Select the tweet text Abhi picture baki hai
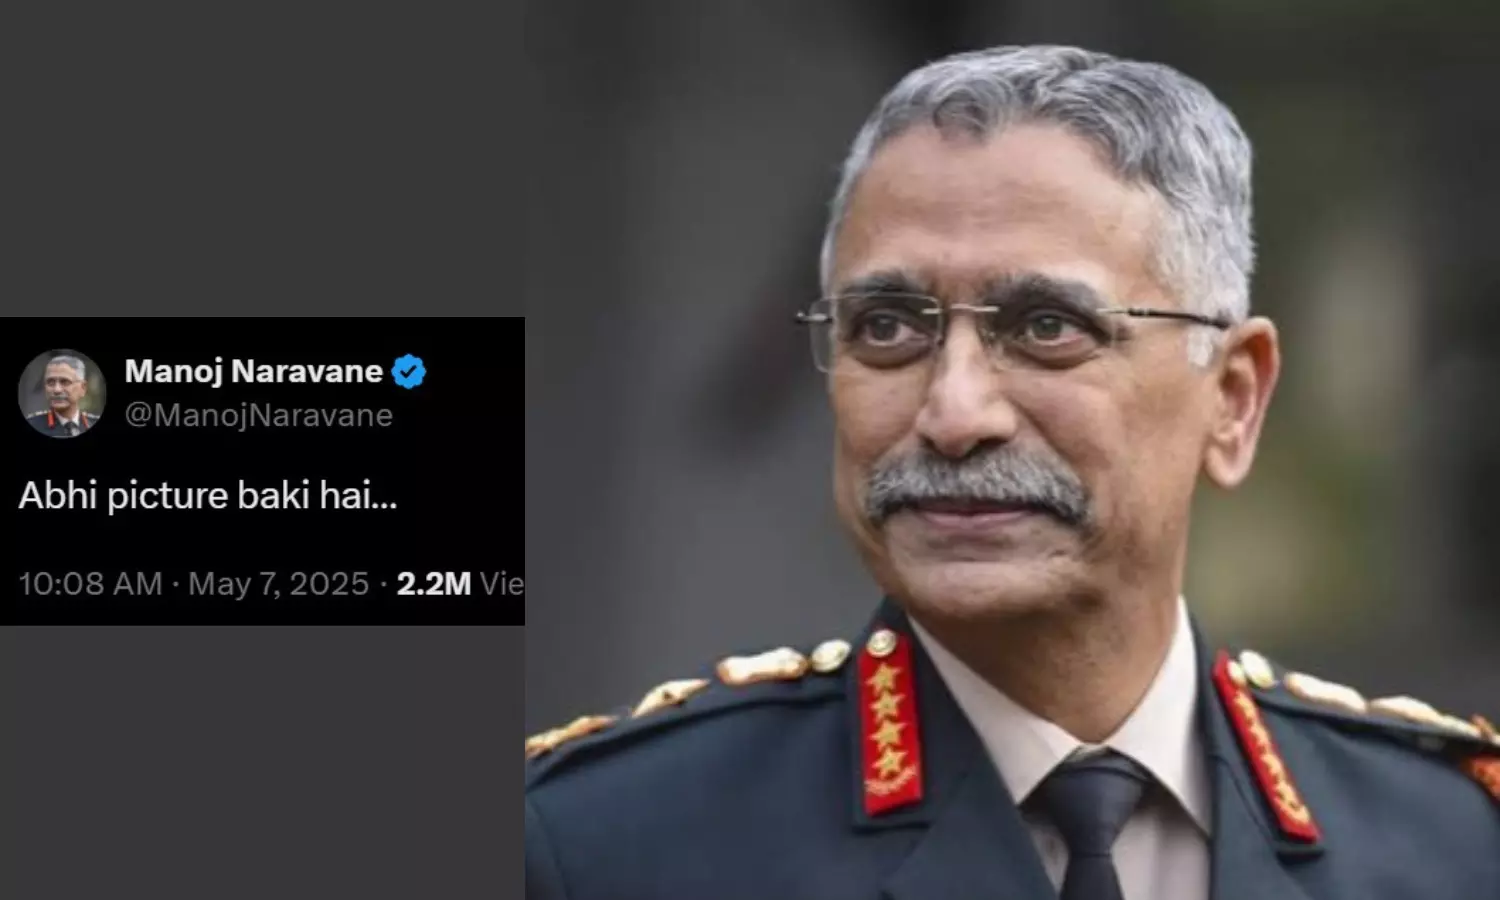1500x900 pixels. click(x=208, y=496)
